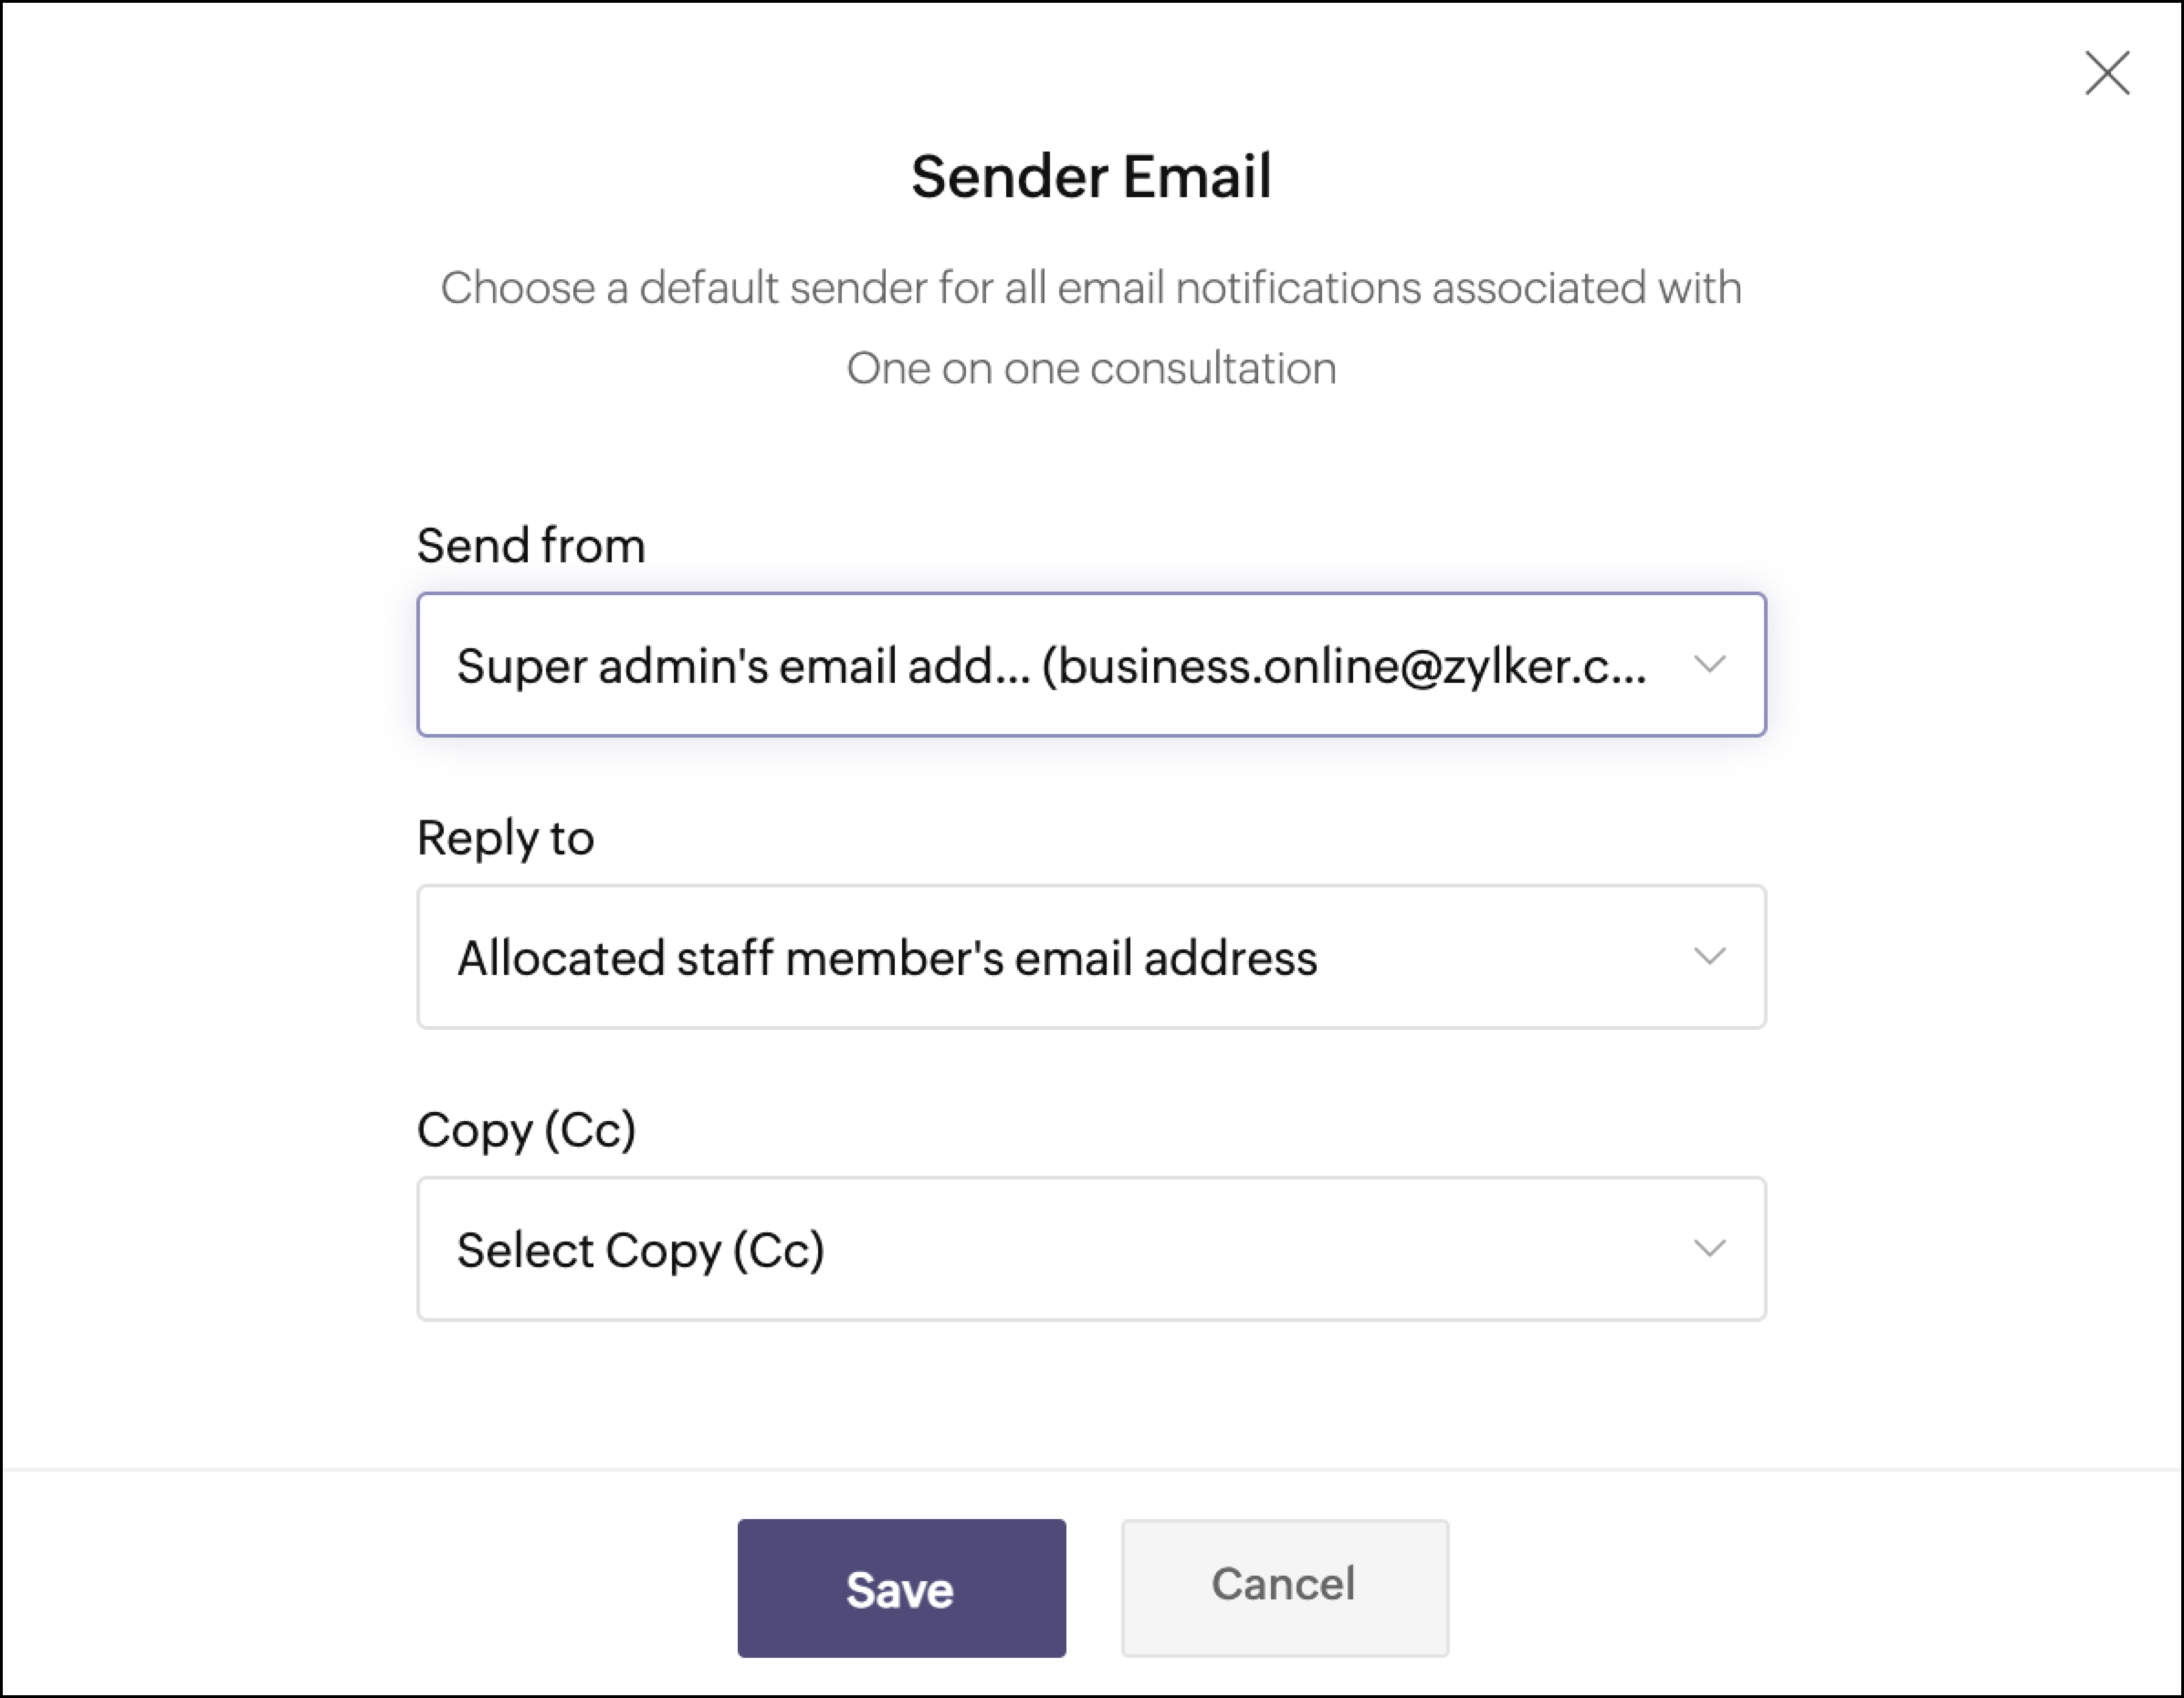Click the Copy (Cc) field label
The height and width of the screenshot is (1698, 2184).
point(526,1131)
